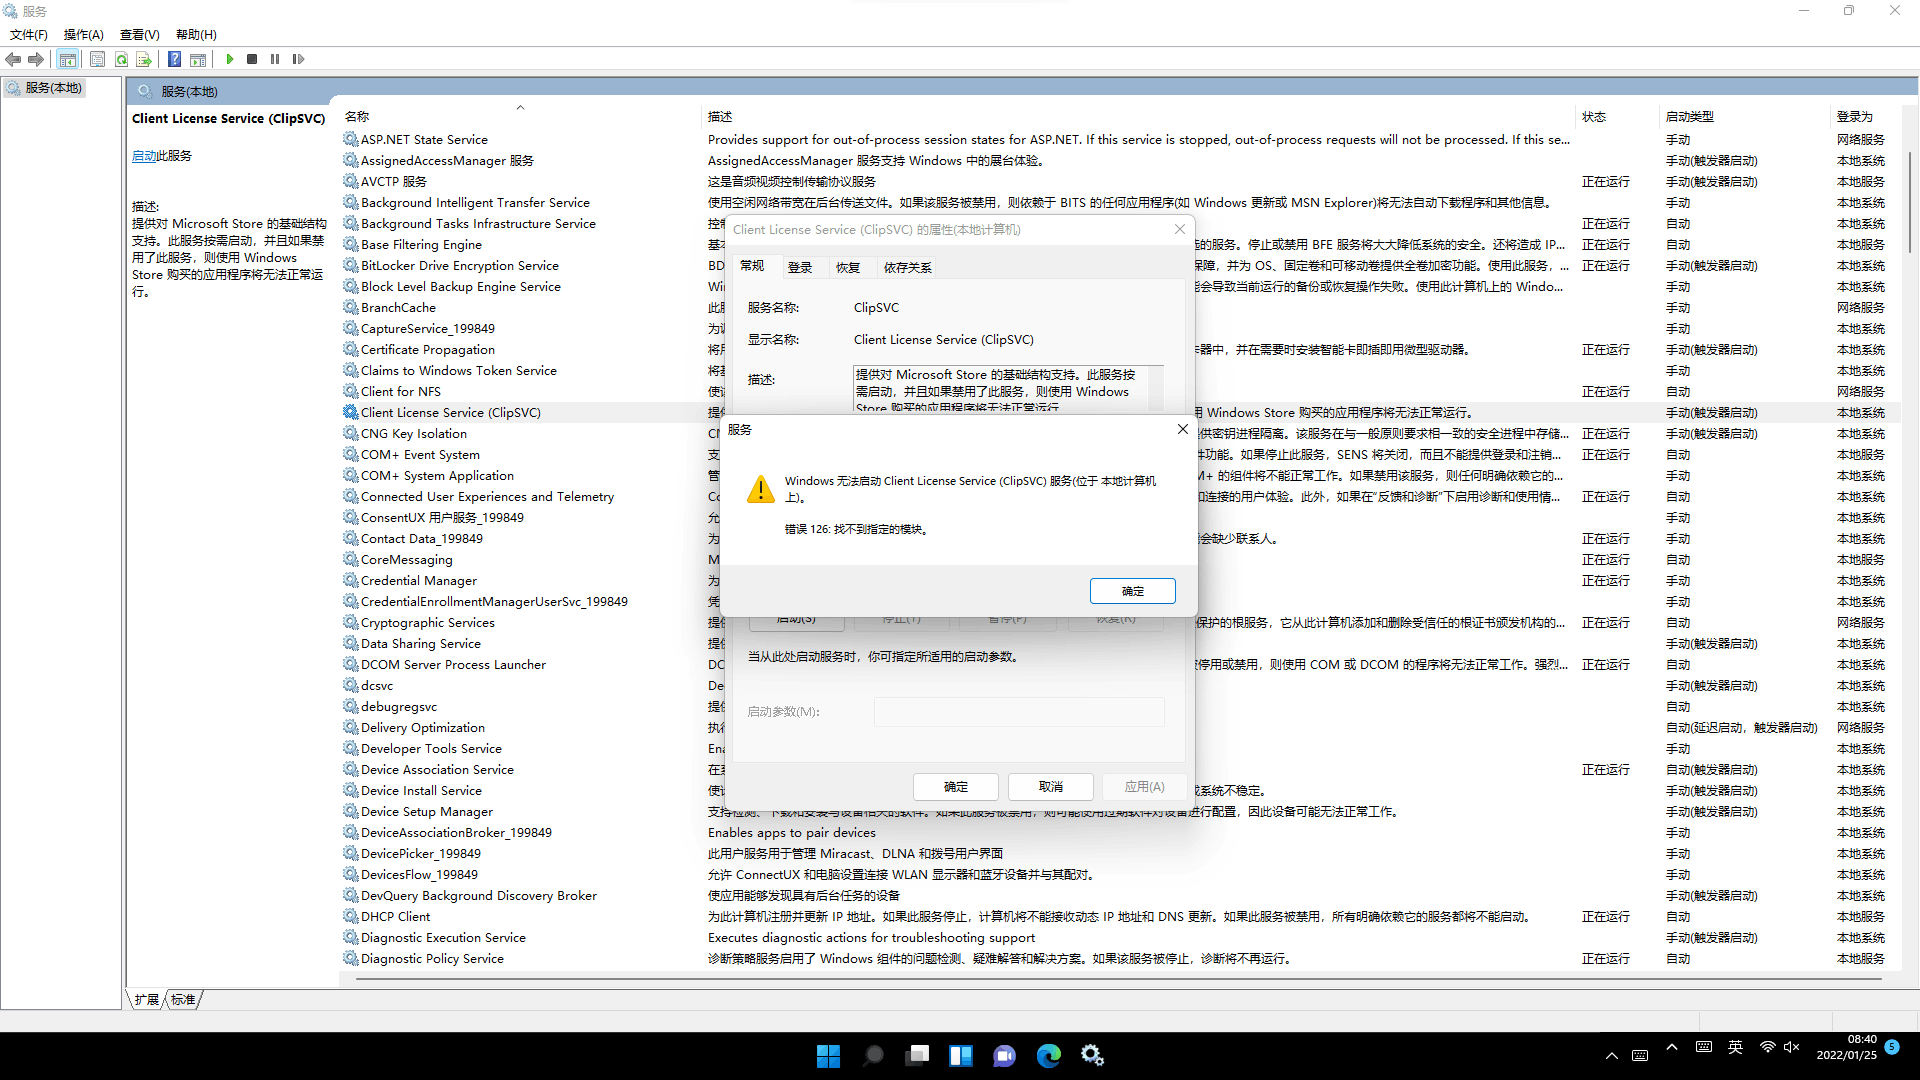Close the 服务 error dialog with X
Image resolution: width=1920 pixels, height=1080 pixels.
click(1183, 429)
